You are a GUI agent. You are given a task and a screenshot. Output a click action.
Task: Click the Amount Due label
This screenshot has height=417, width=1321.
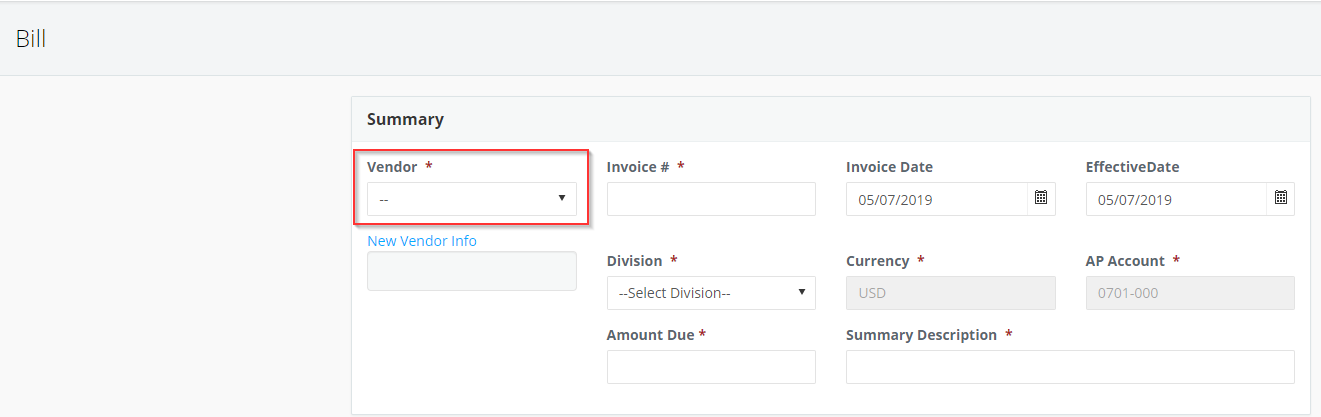click(650, 335)
